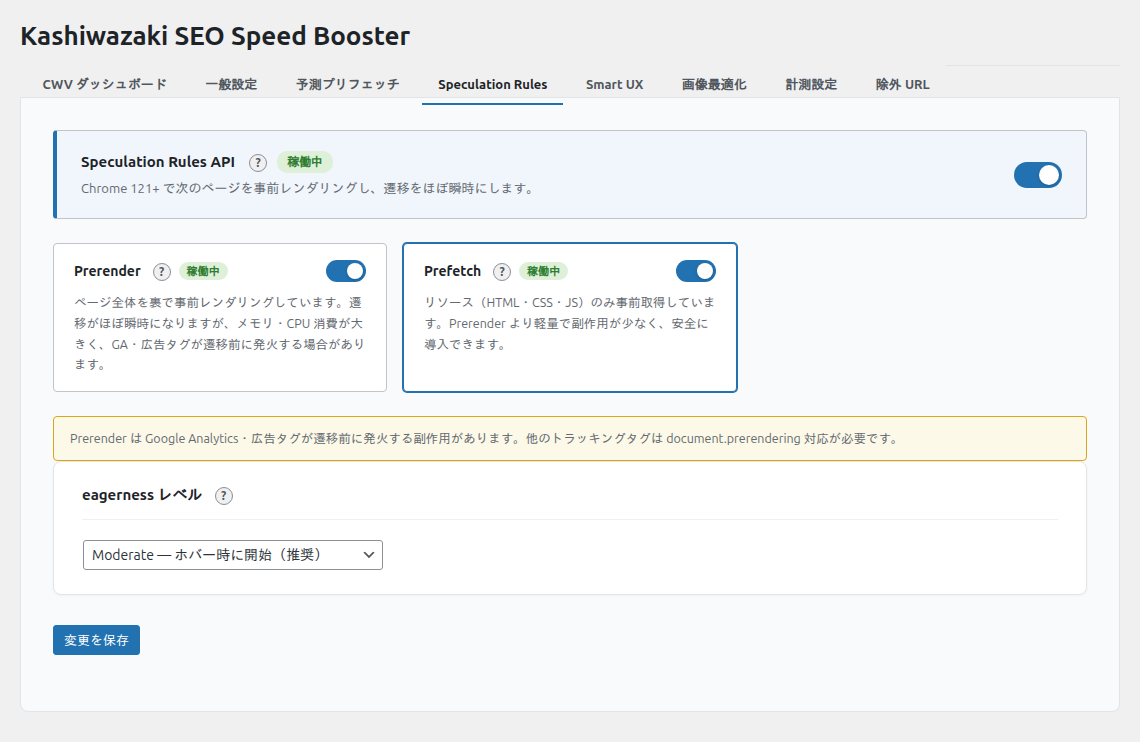Click the help icon beside Speculation Rules API
The height and width of the screenshot is (742, 1140).
pos(258,162)
